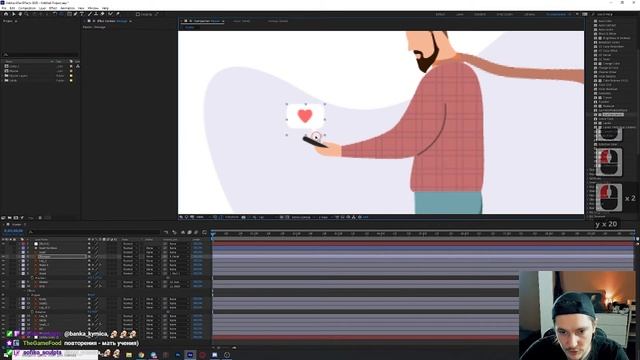Expand layer 10 twirl-down arrow

tap(19, 287)
